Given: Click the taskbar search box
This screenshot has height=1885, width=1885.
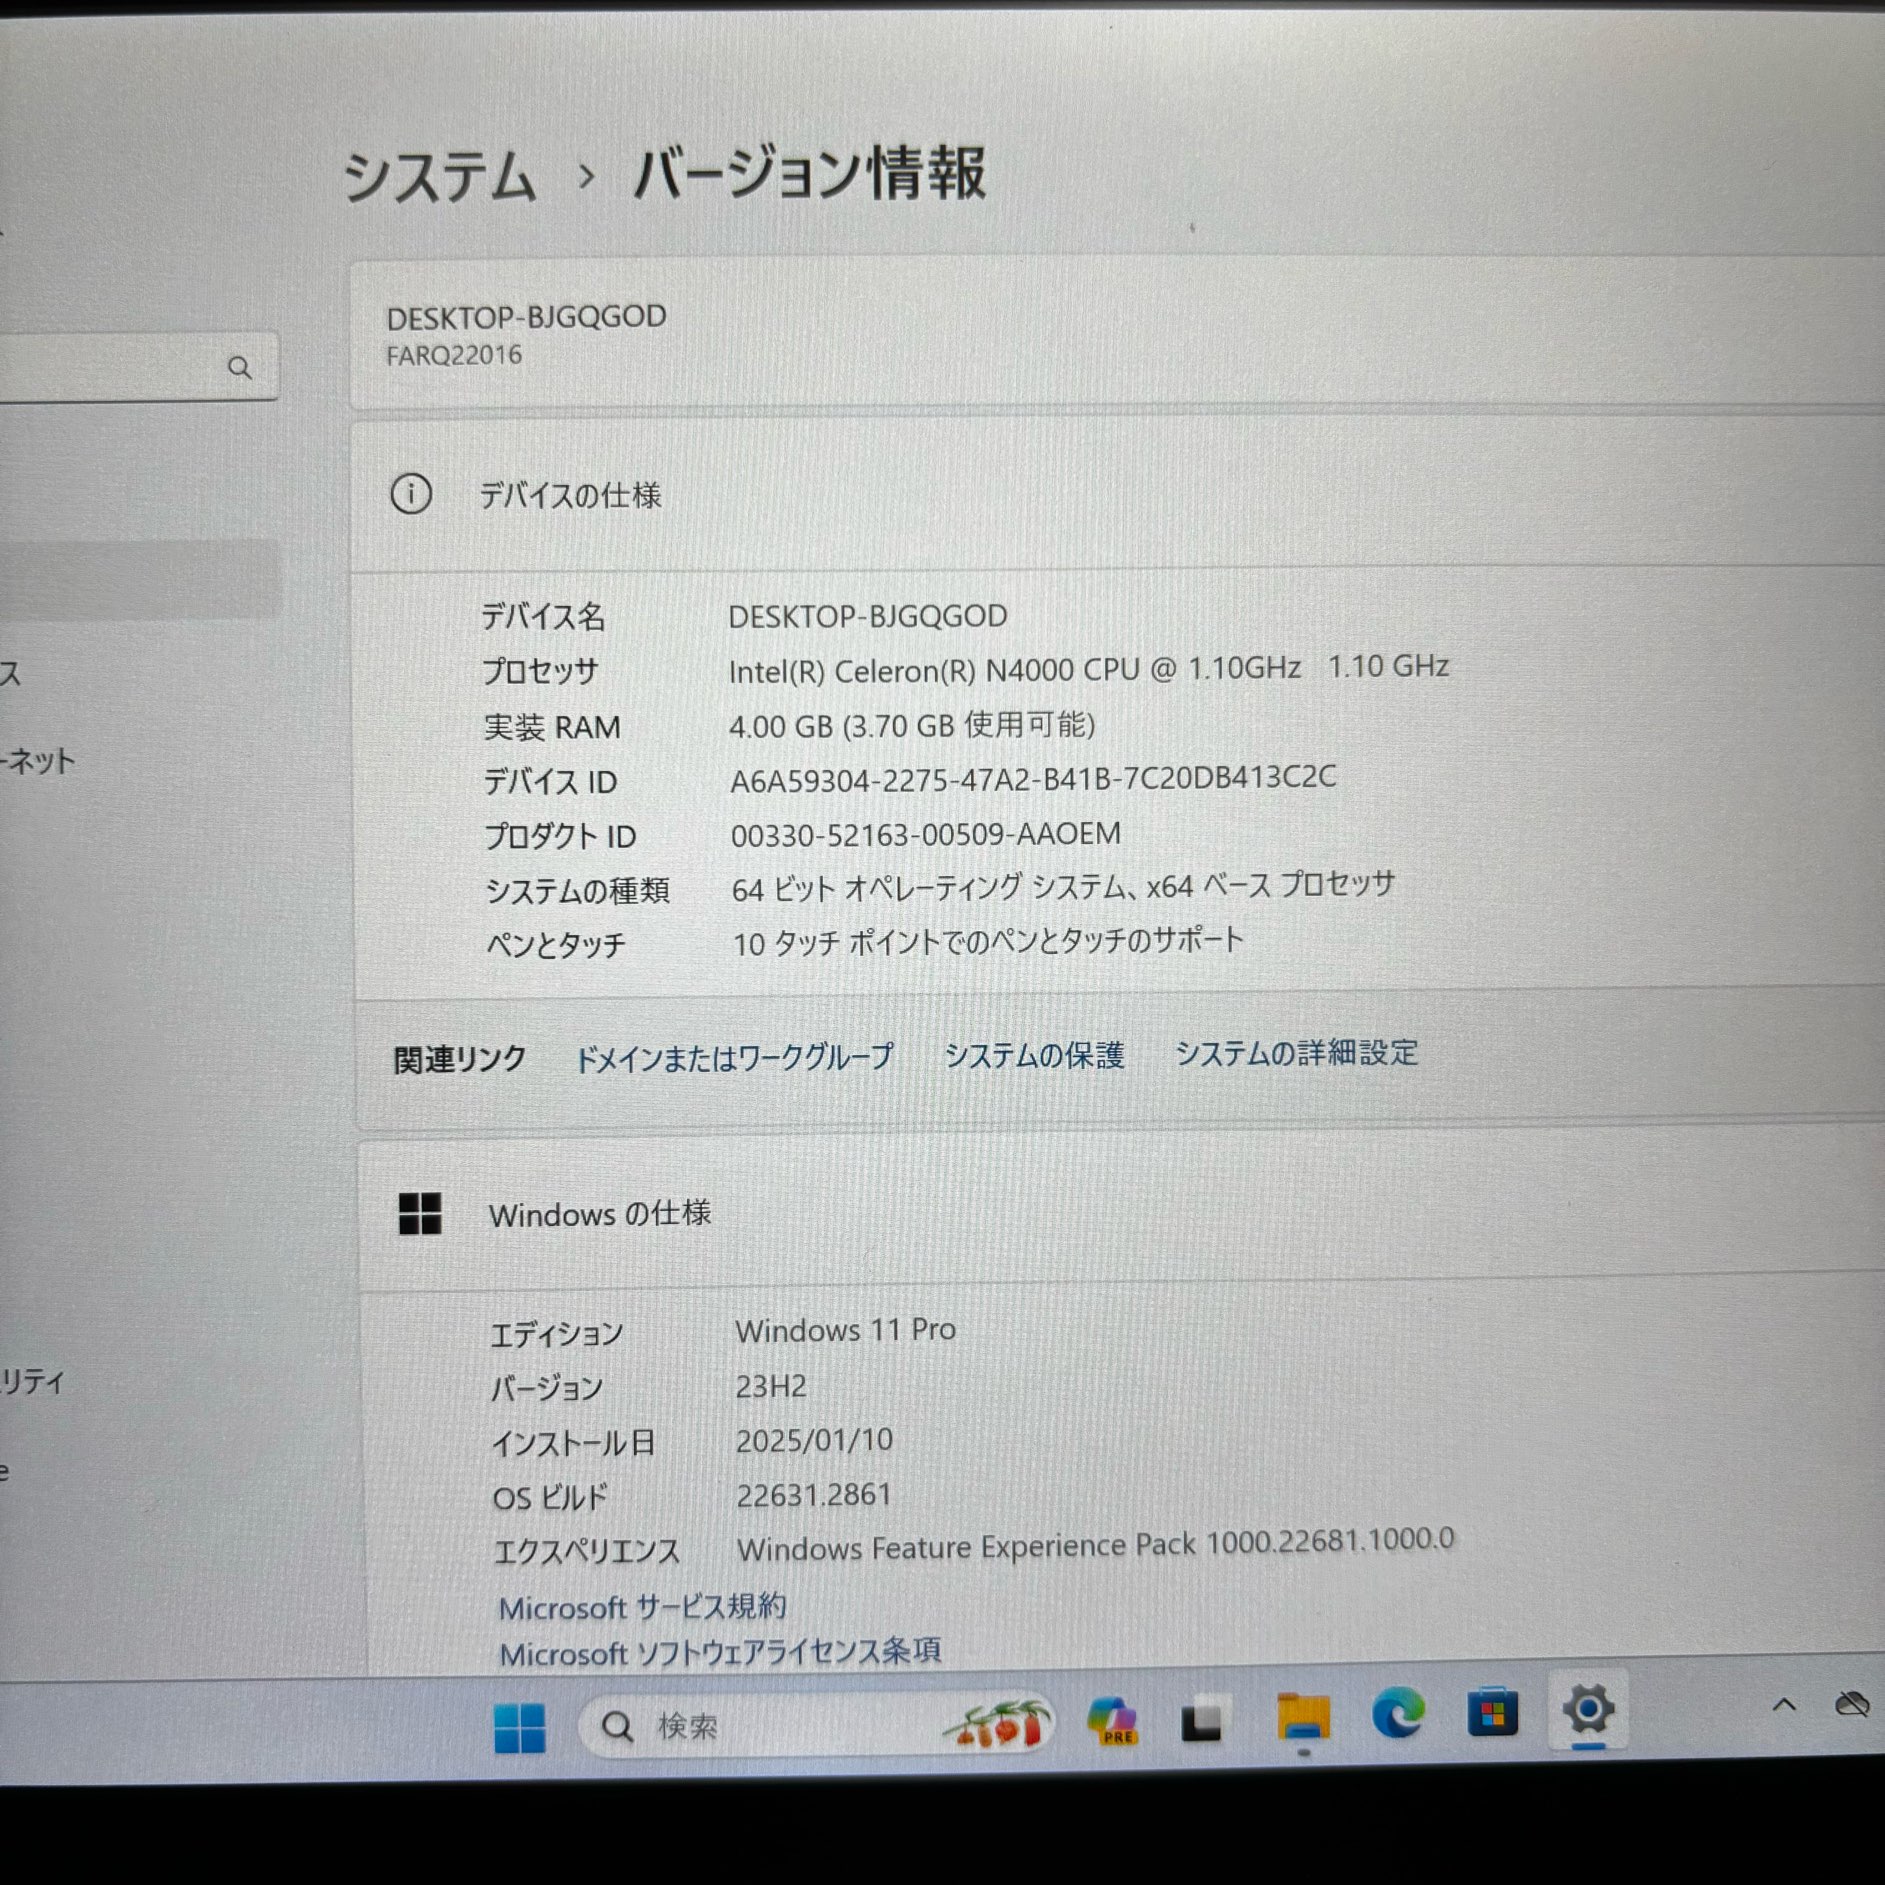Looking at the screenshot, I should pos(818,1725).
